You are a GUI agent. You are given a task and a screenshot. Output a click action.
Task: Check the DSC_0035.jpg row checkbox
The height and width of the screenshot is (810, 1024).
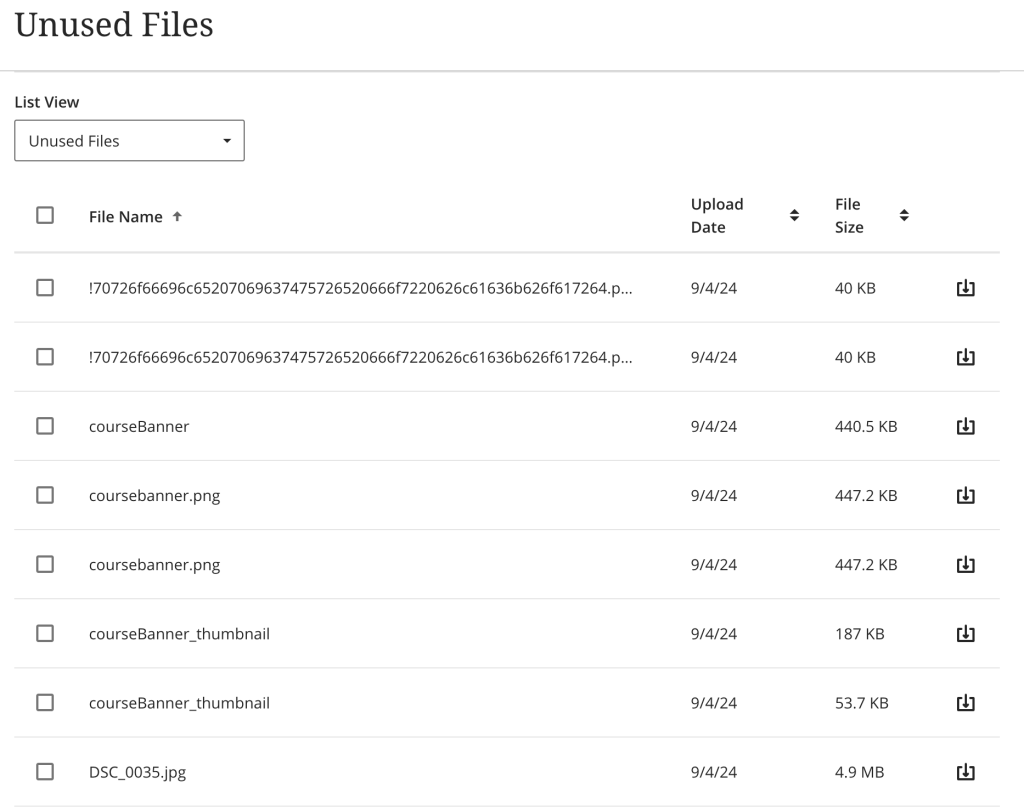[x=45, y=772]
